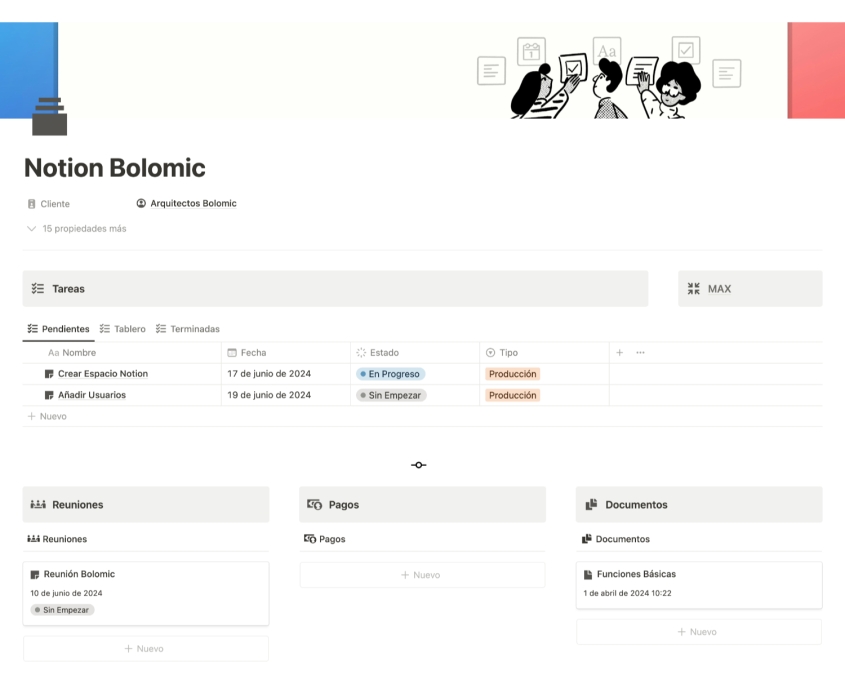
Task: Click Nuevo under the Pagos section
Action: tap(421, 574)
